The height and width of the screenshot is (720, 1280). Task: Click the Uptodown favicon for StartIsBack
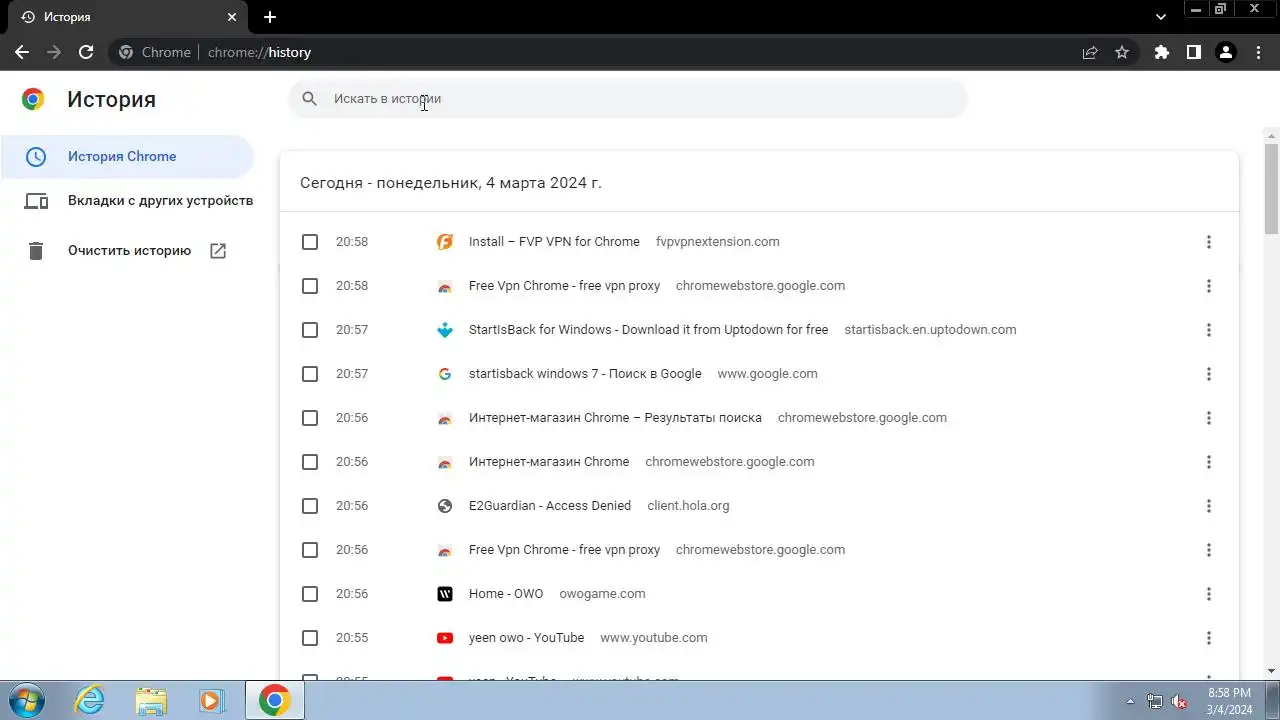click(445, 330)
